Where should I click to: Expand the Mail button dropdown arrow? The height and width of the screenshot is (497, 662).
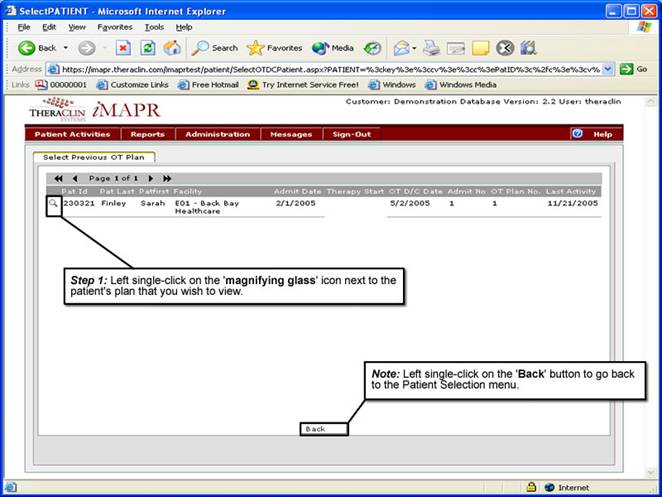(415, 48)
